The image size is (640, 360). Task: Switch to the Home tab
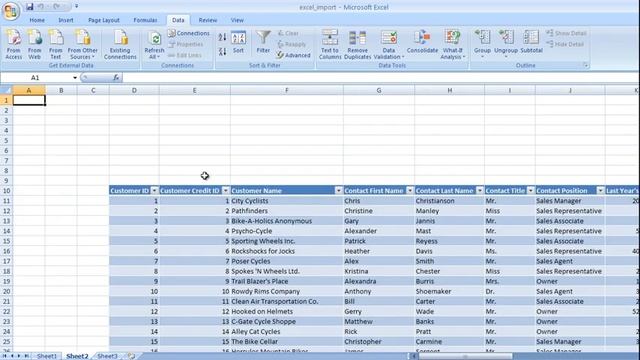click(x=37, y=20)
